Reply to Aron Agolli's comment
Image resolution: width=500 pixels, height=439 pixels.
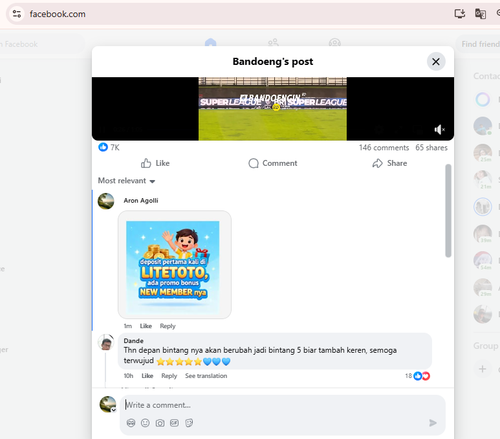click(168, 326)
